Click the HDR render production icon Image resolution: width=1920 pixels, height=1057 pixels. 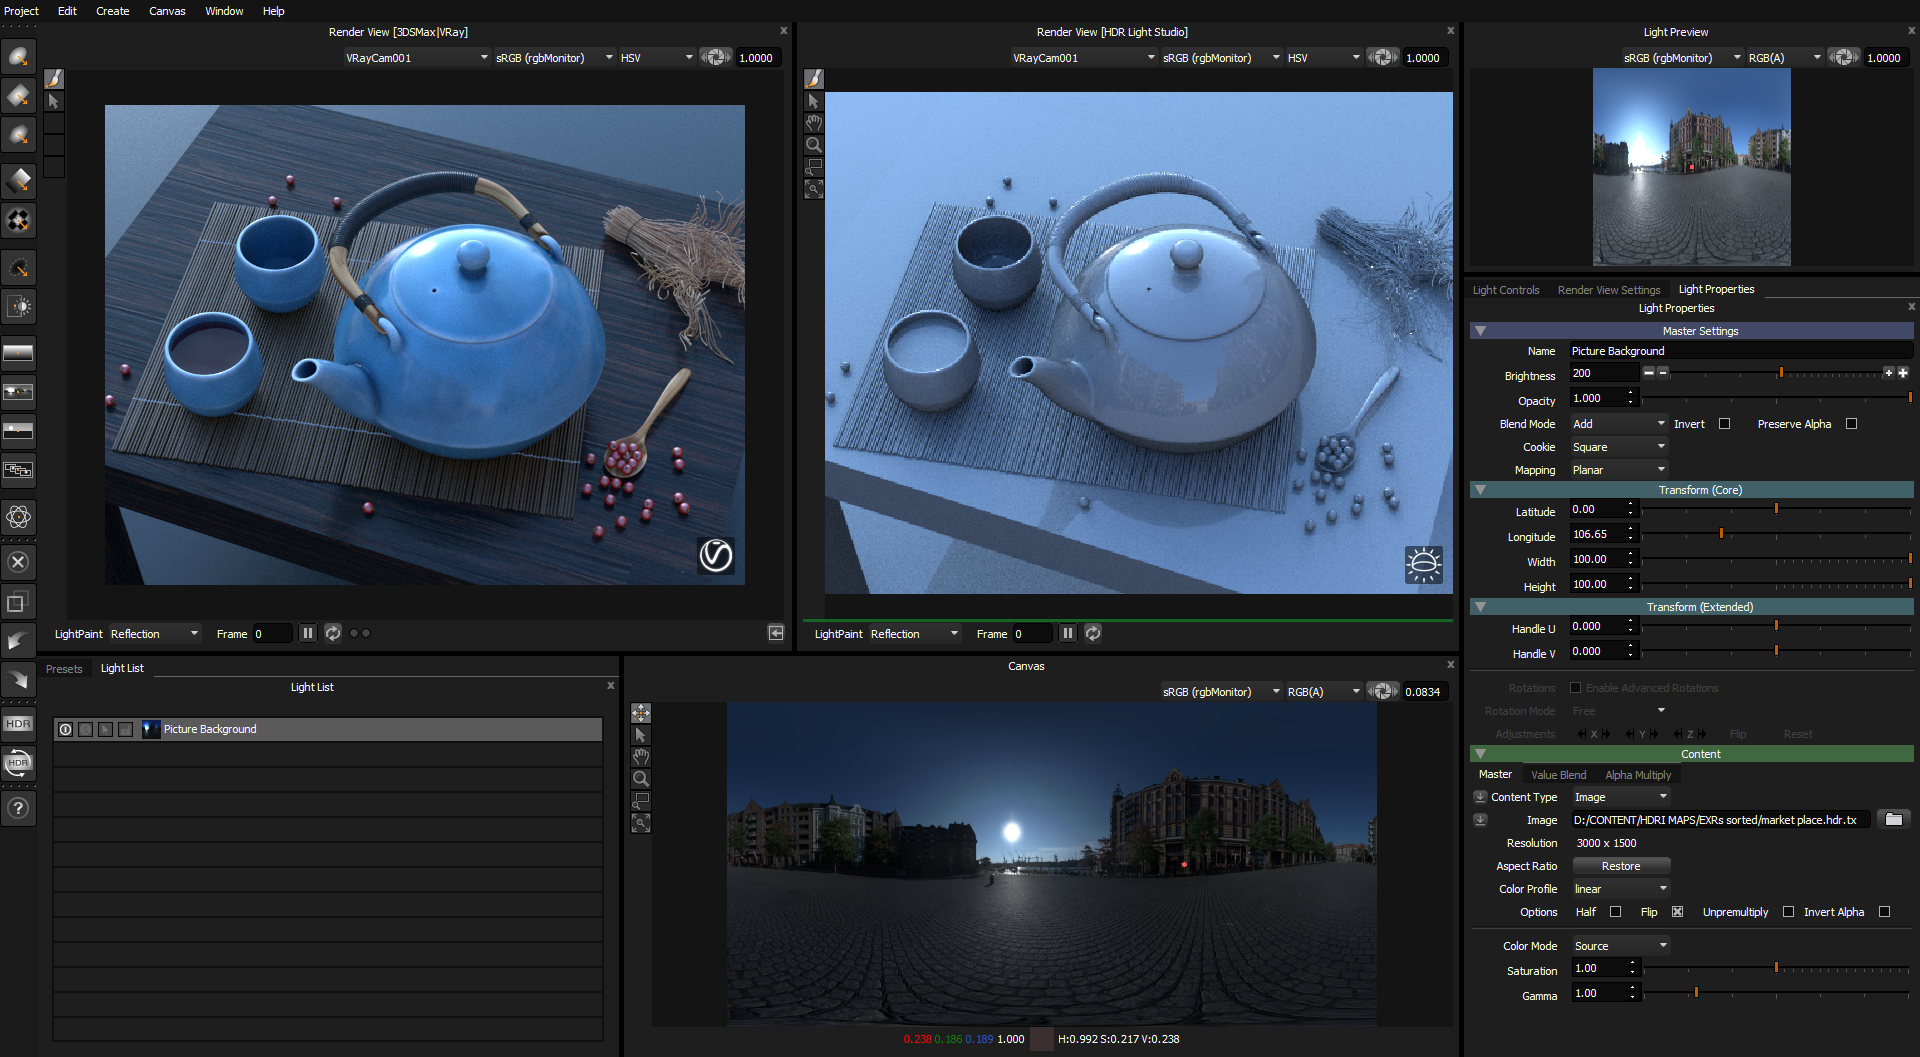click(x=18, y=723)
